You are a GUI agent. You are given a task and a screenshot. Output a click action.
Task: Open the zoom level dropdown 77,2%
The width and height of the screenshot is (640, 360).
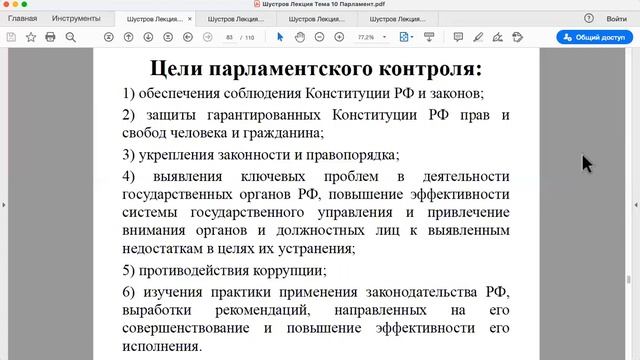point(371,37)
